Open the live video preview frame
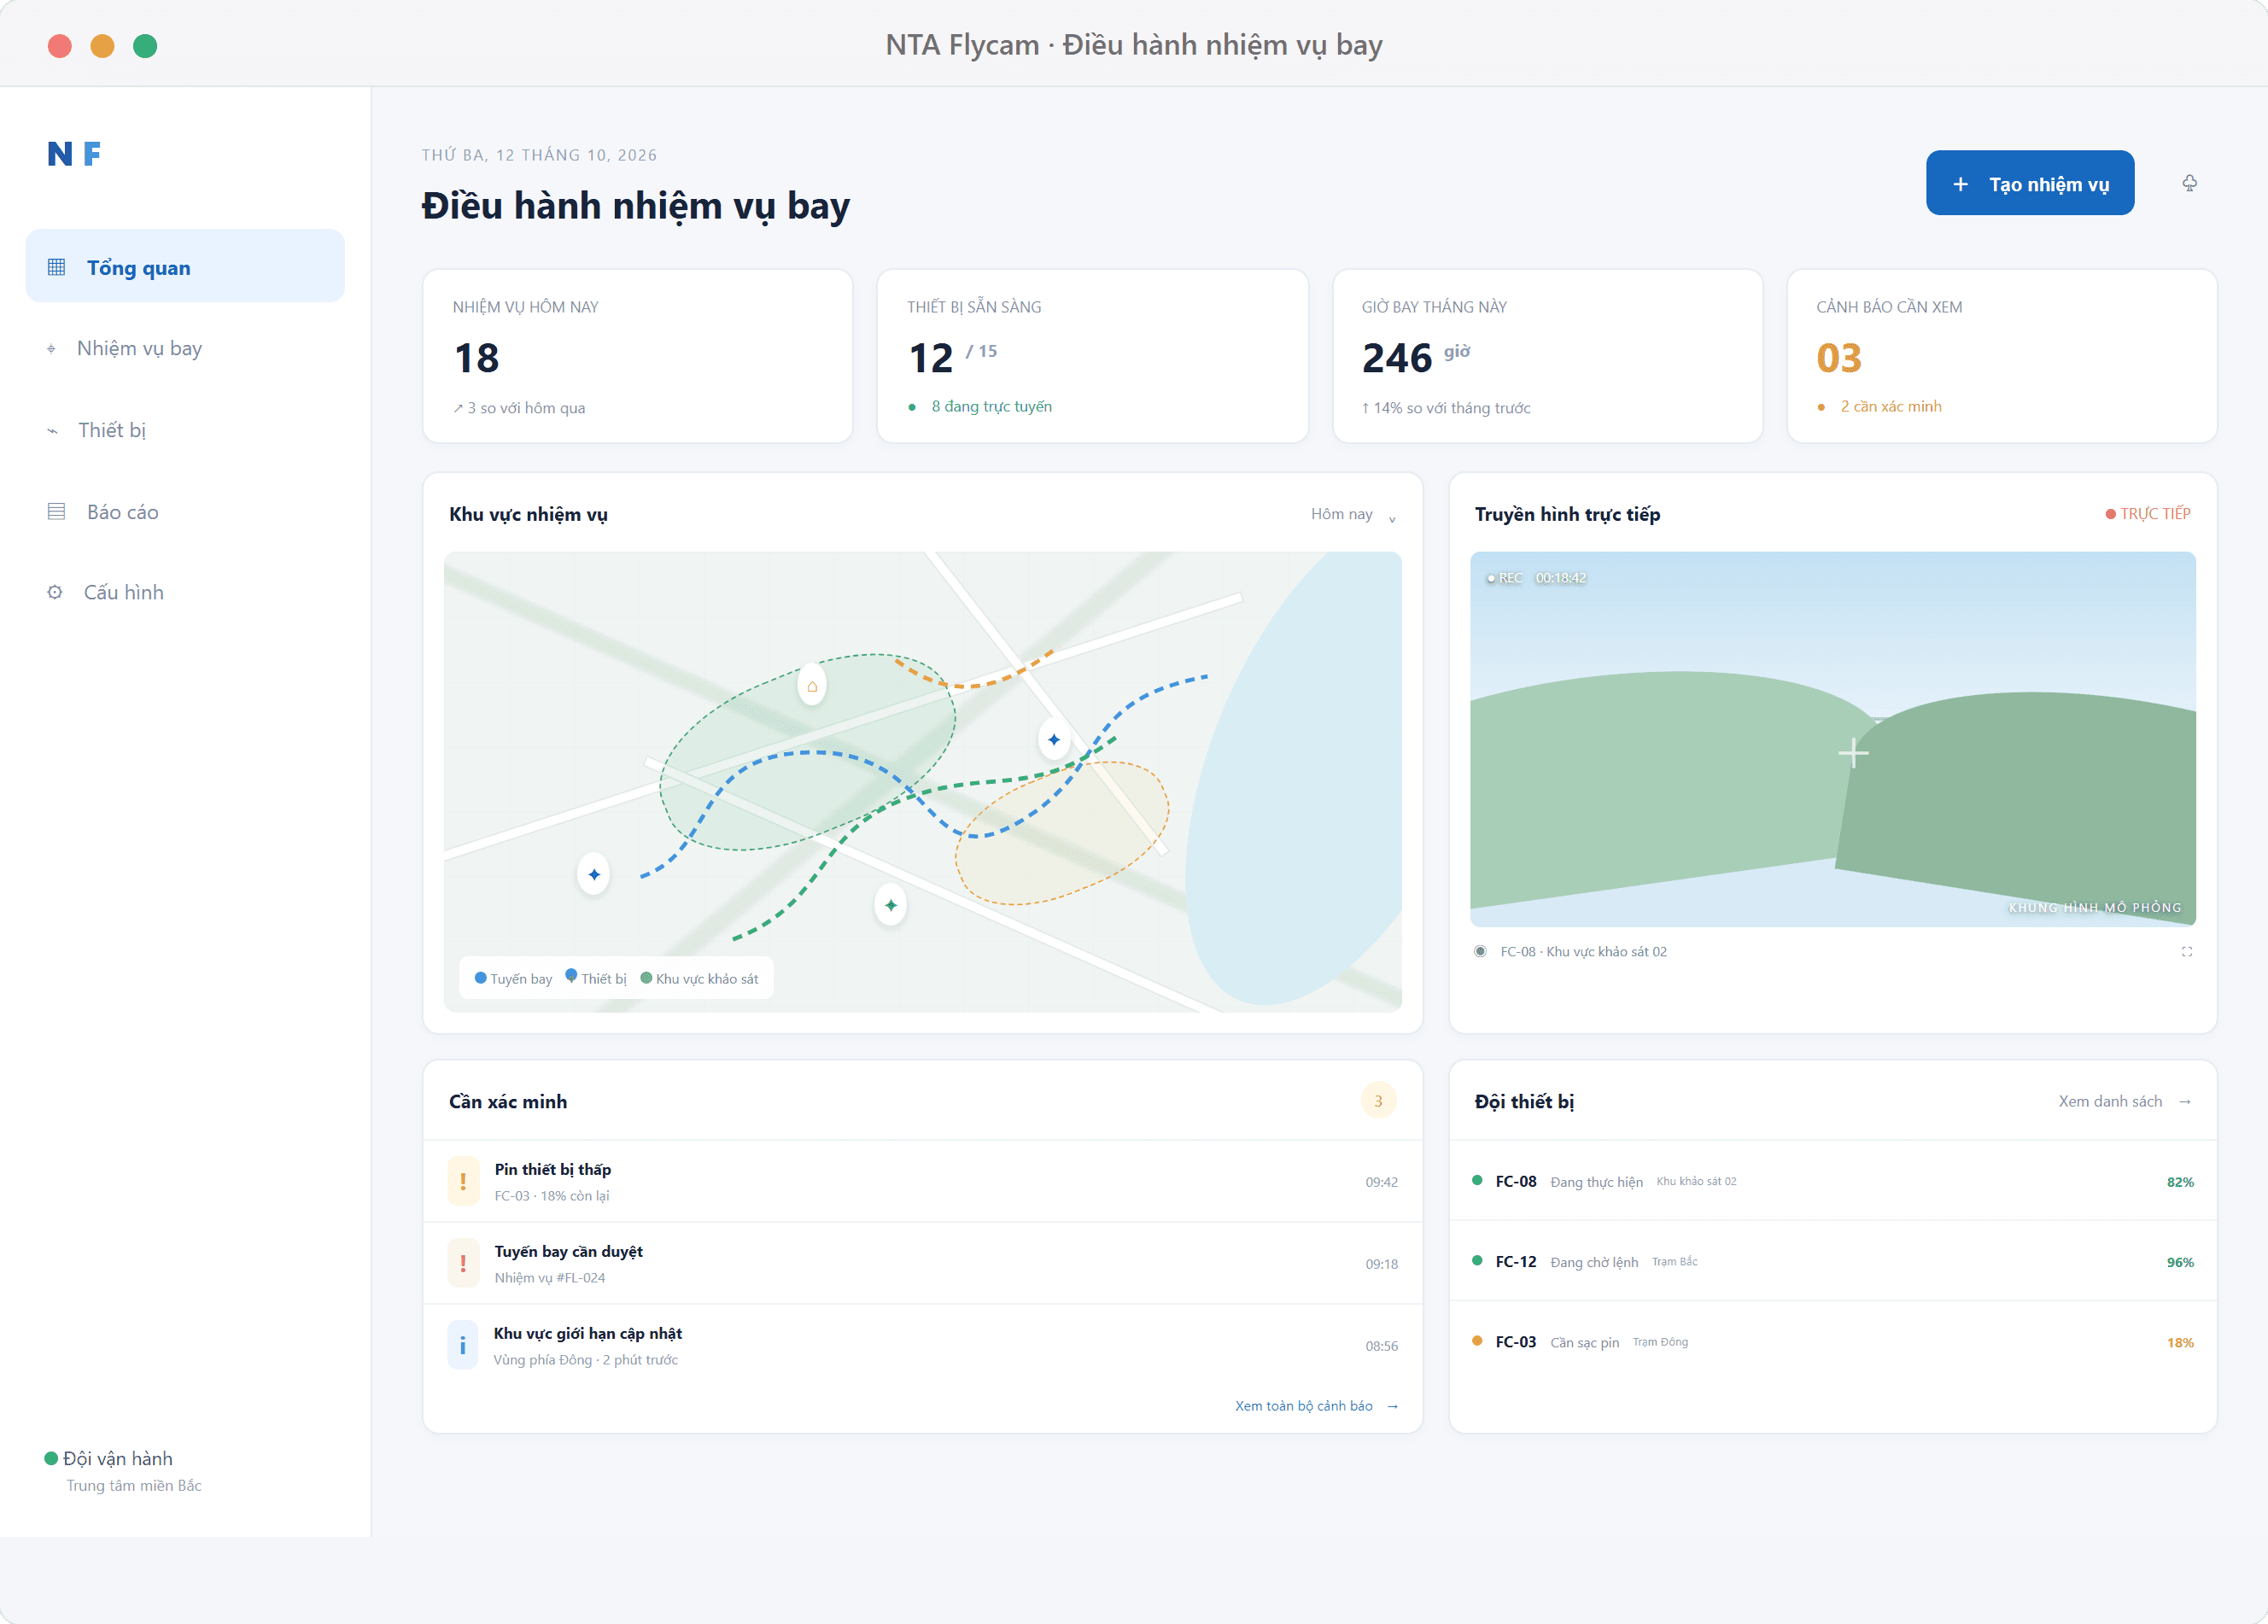The height and width of the screenshot is (1624, 2268). (1832, 739)
